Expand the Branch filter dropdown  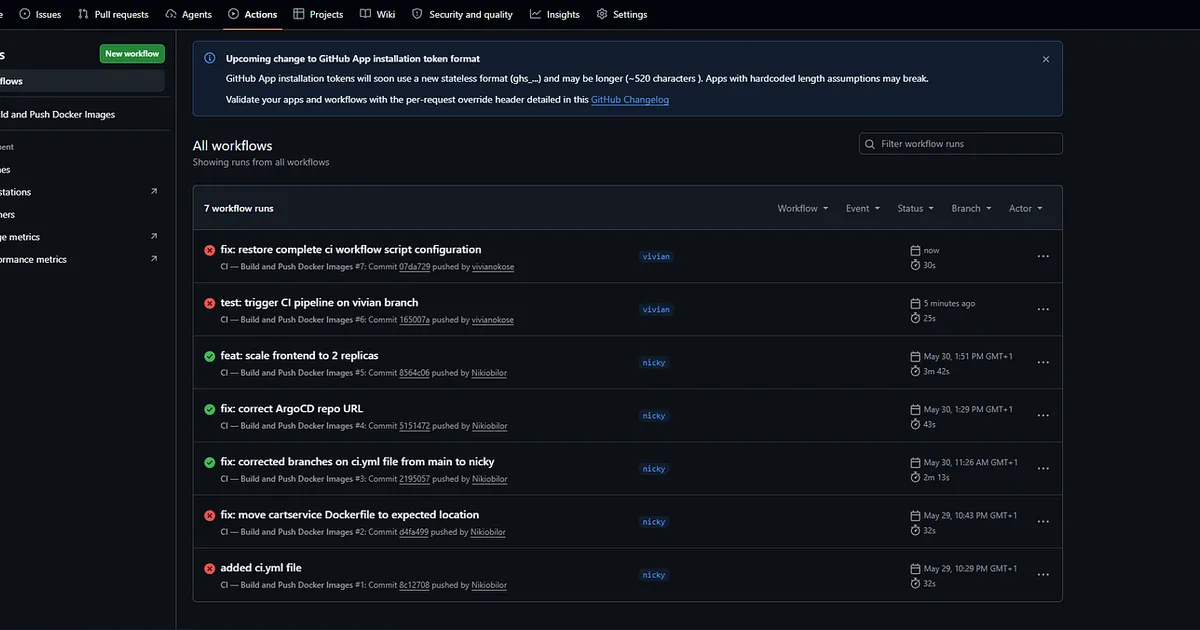coord(971,208)
